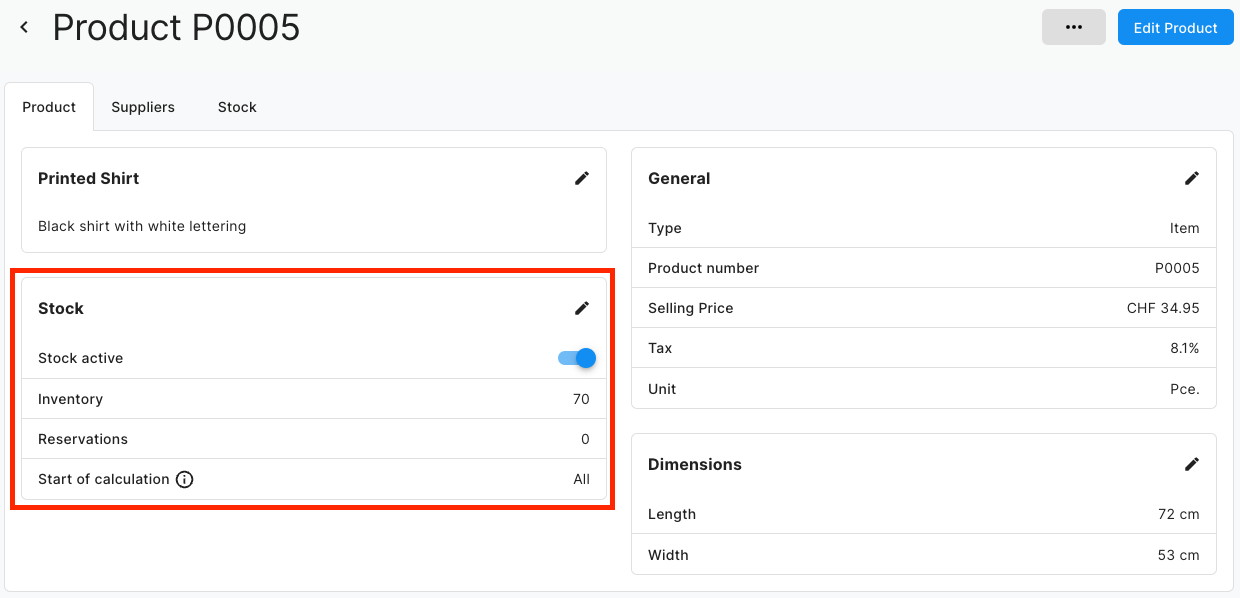Click the Edit Product button
The height and width of the screenshot is (598, 1240).
1176,27
